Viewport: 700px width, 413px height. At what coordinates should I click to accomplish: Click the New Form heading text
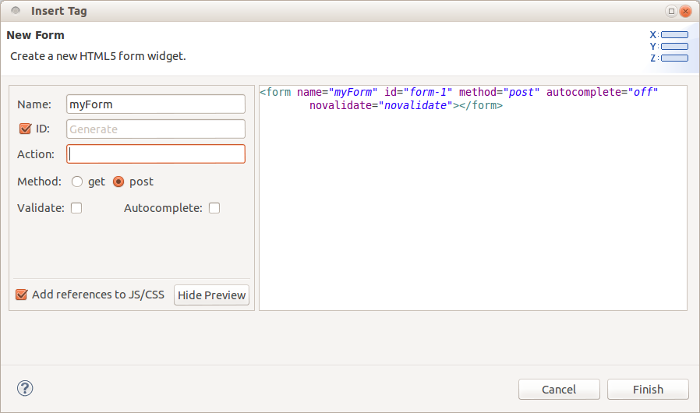(x=35, y=35)
